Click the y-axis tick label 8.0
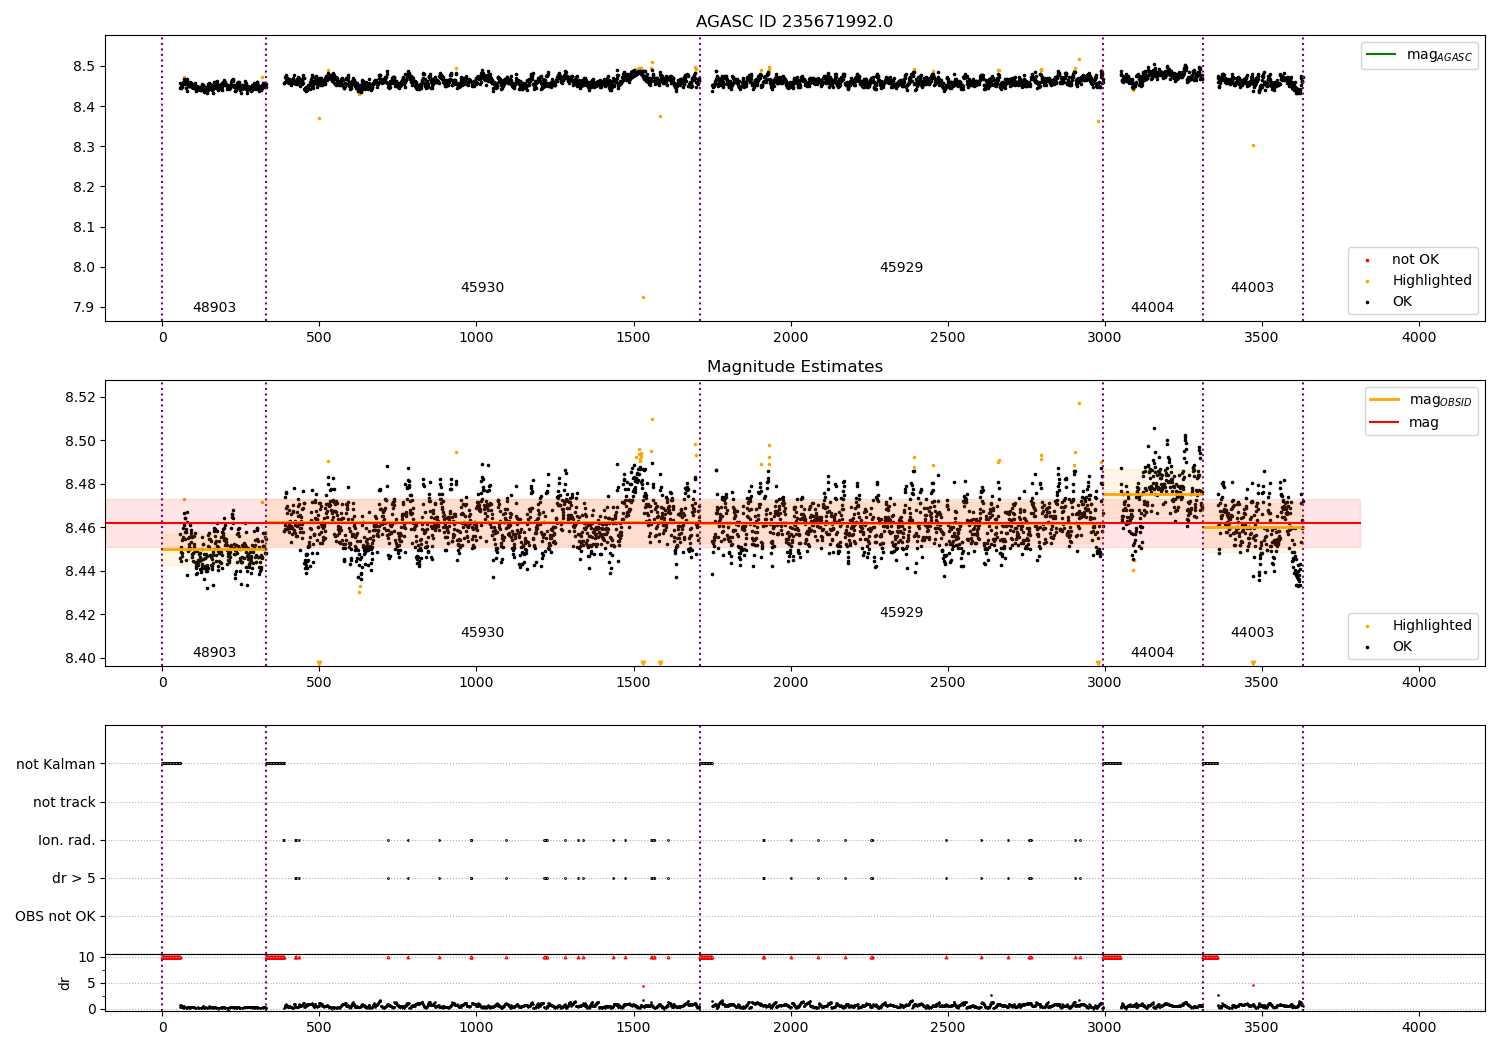 84,267
